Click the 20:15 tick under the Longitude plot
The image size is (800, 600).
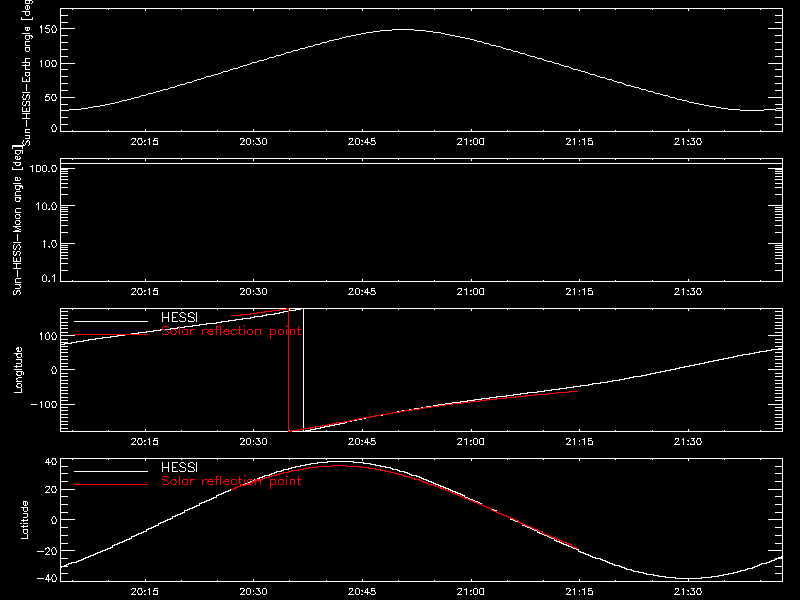point(145,441)
